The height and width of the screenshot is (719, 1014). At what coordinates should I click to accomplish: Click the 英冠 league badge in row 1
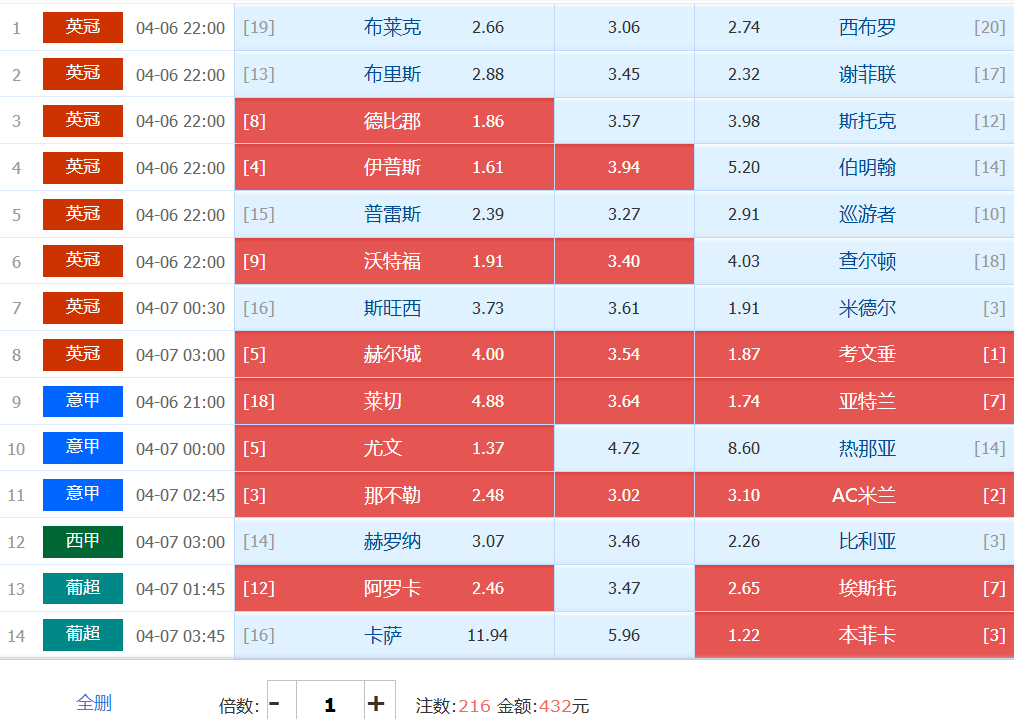tap(83, 27)
